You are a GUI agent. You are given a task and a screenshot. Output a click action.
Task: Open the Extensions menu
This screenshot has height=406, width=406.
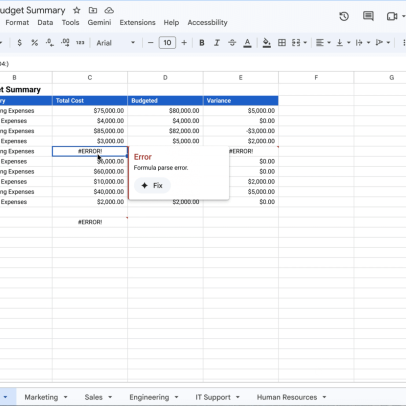pyautogui.click(x=137, y=22)
